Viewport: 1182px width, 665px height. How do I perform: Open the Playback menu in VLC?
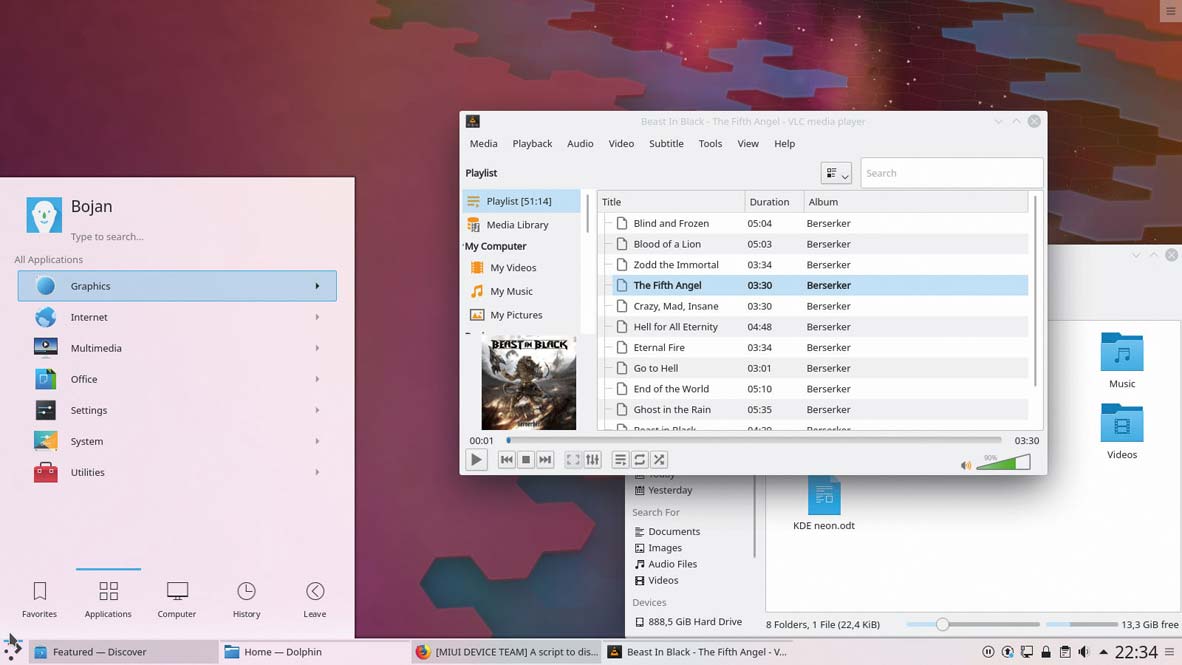click(532, 143)
